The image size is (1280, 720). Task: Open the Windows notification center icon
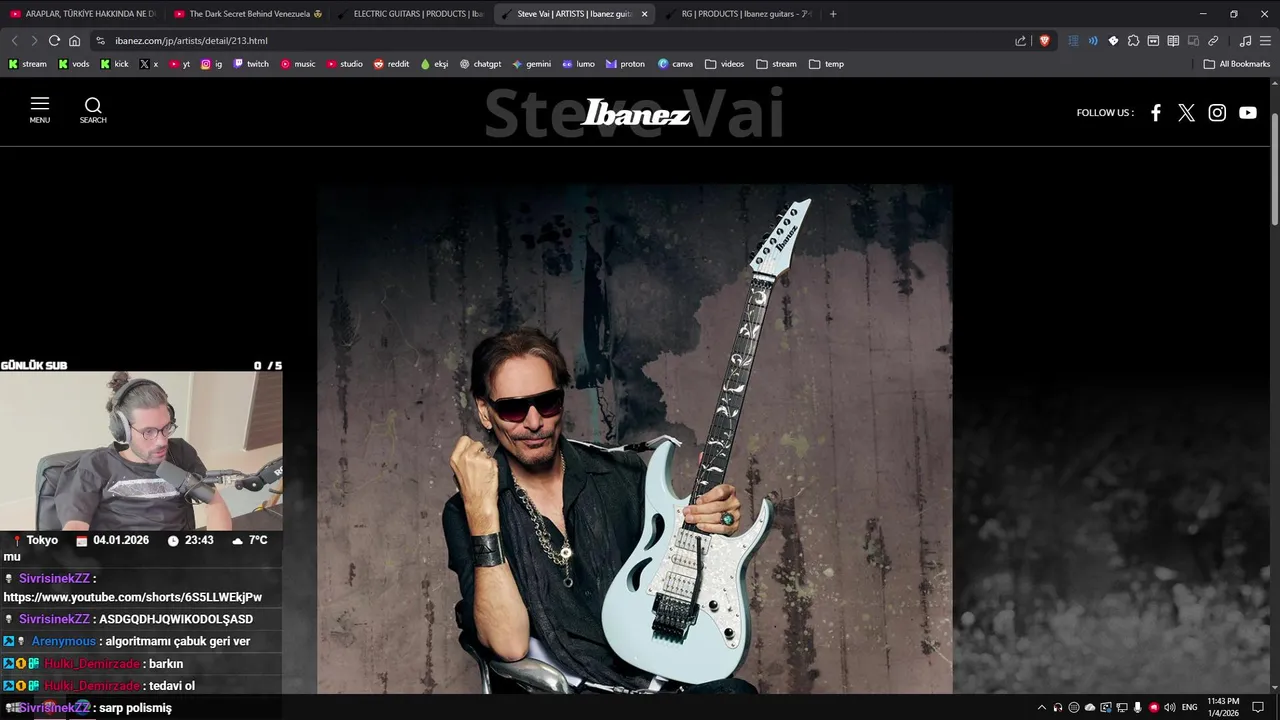click(1258, 707)
